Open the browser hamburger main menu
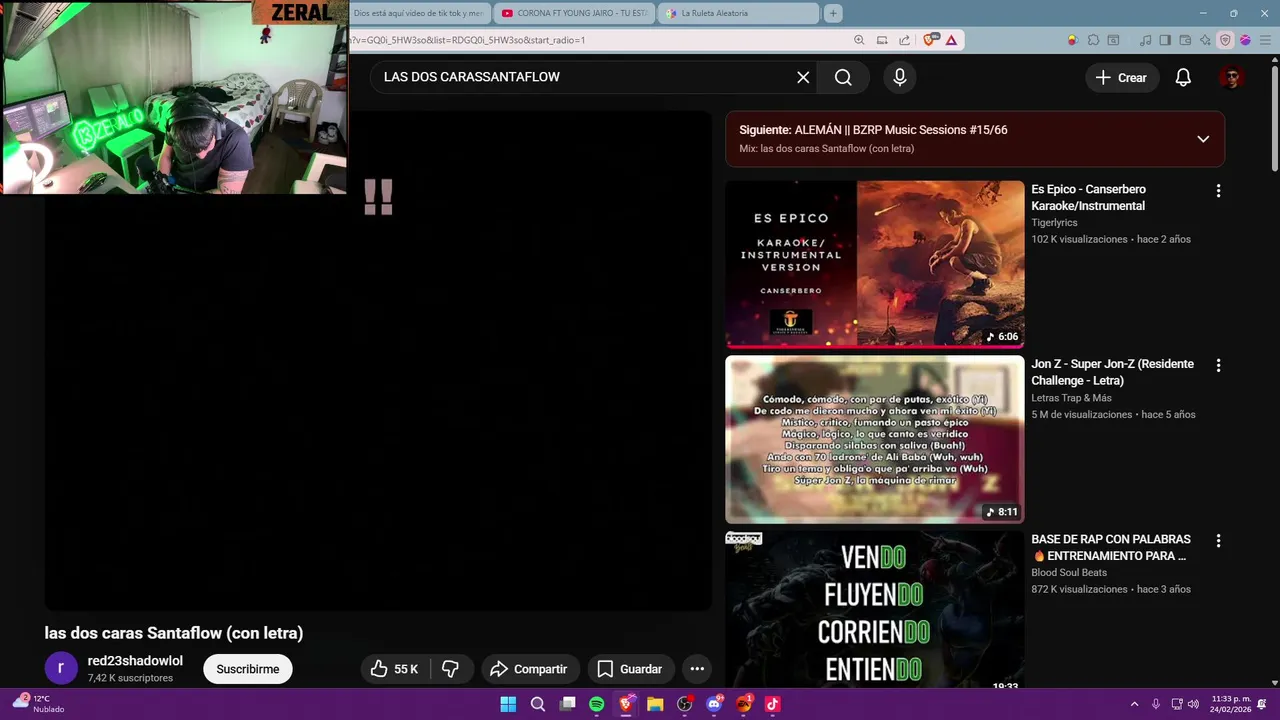Viewport: 1280px width, 720px height. point(1265,40)
